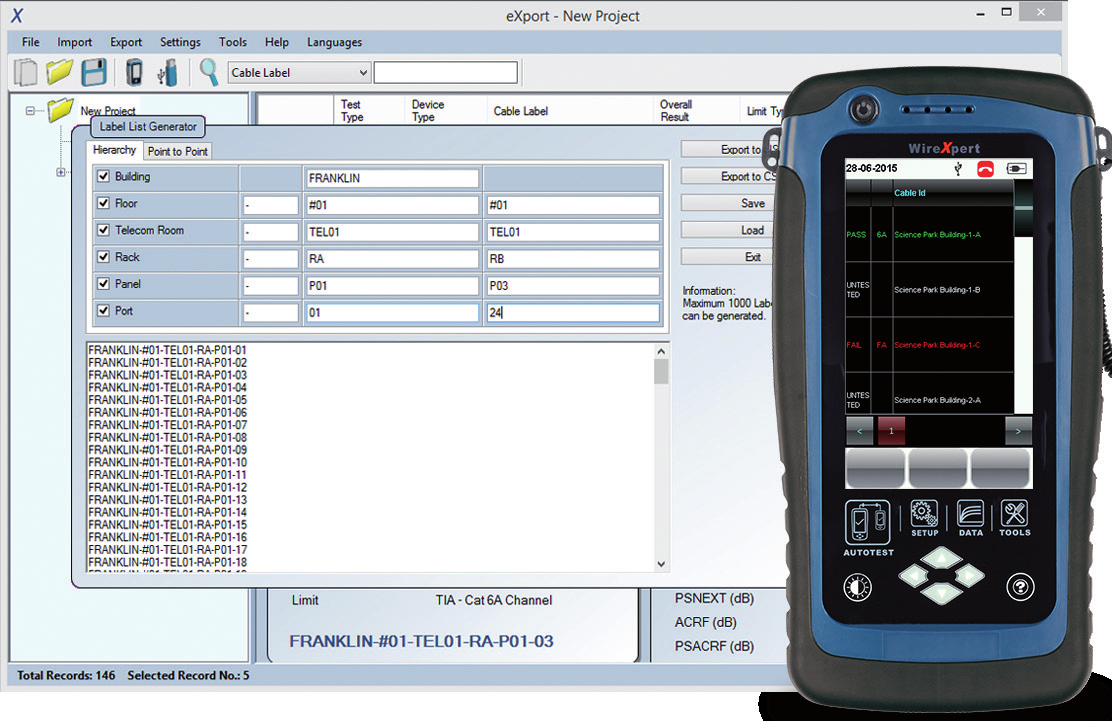Click the label list scroll down arrow
The image size is (1112, 721).
[x=661, y=564]
